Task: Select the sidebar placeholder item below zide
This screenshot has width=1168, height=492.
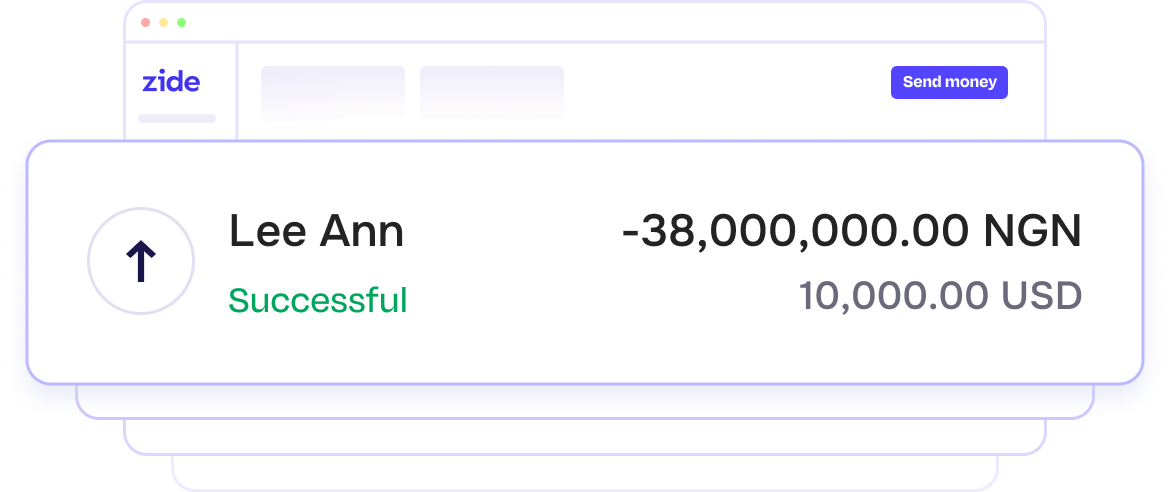Action: [177, 119]
